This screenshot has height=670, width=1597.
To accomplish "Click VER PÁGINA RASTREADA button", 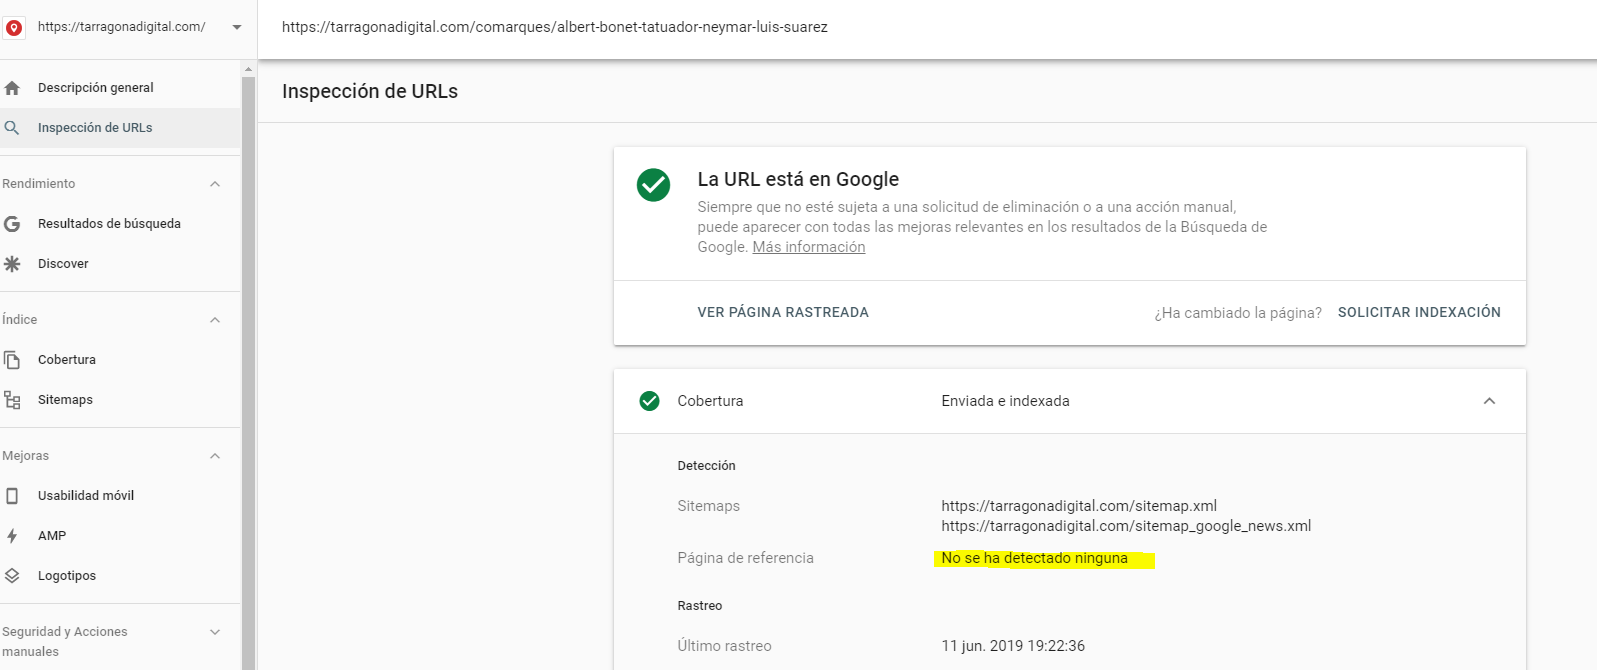I will tap(783, 313).
